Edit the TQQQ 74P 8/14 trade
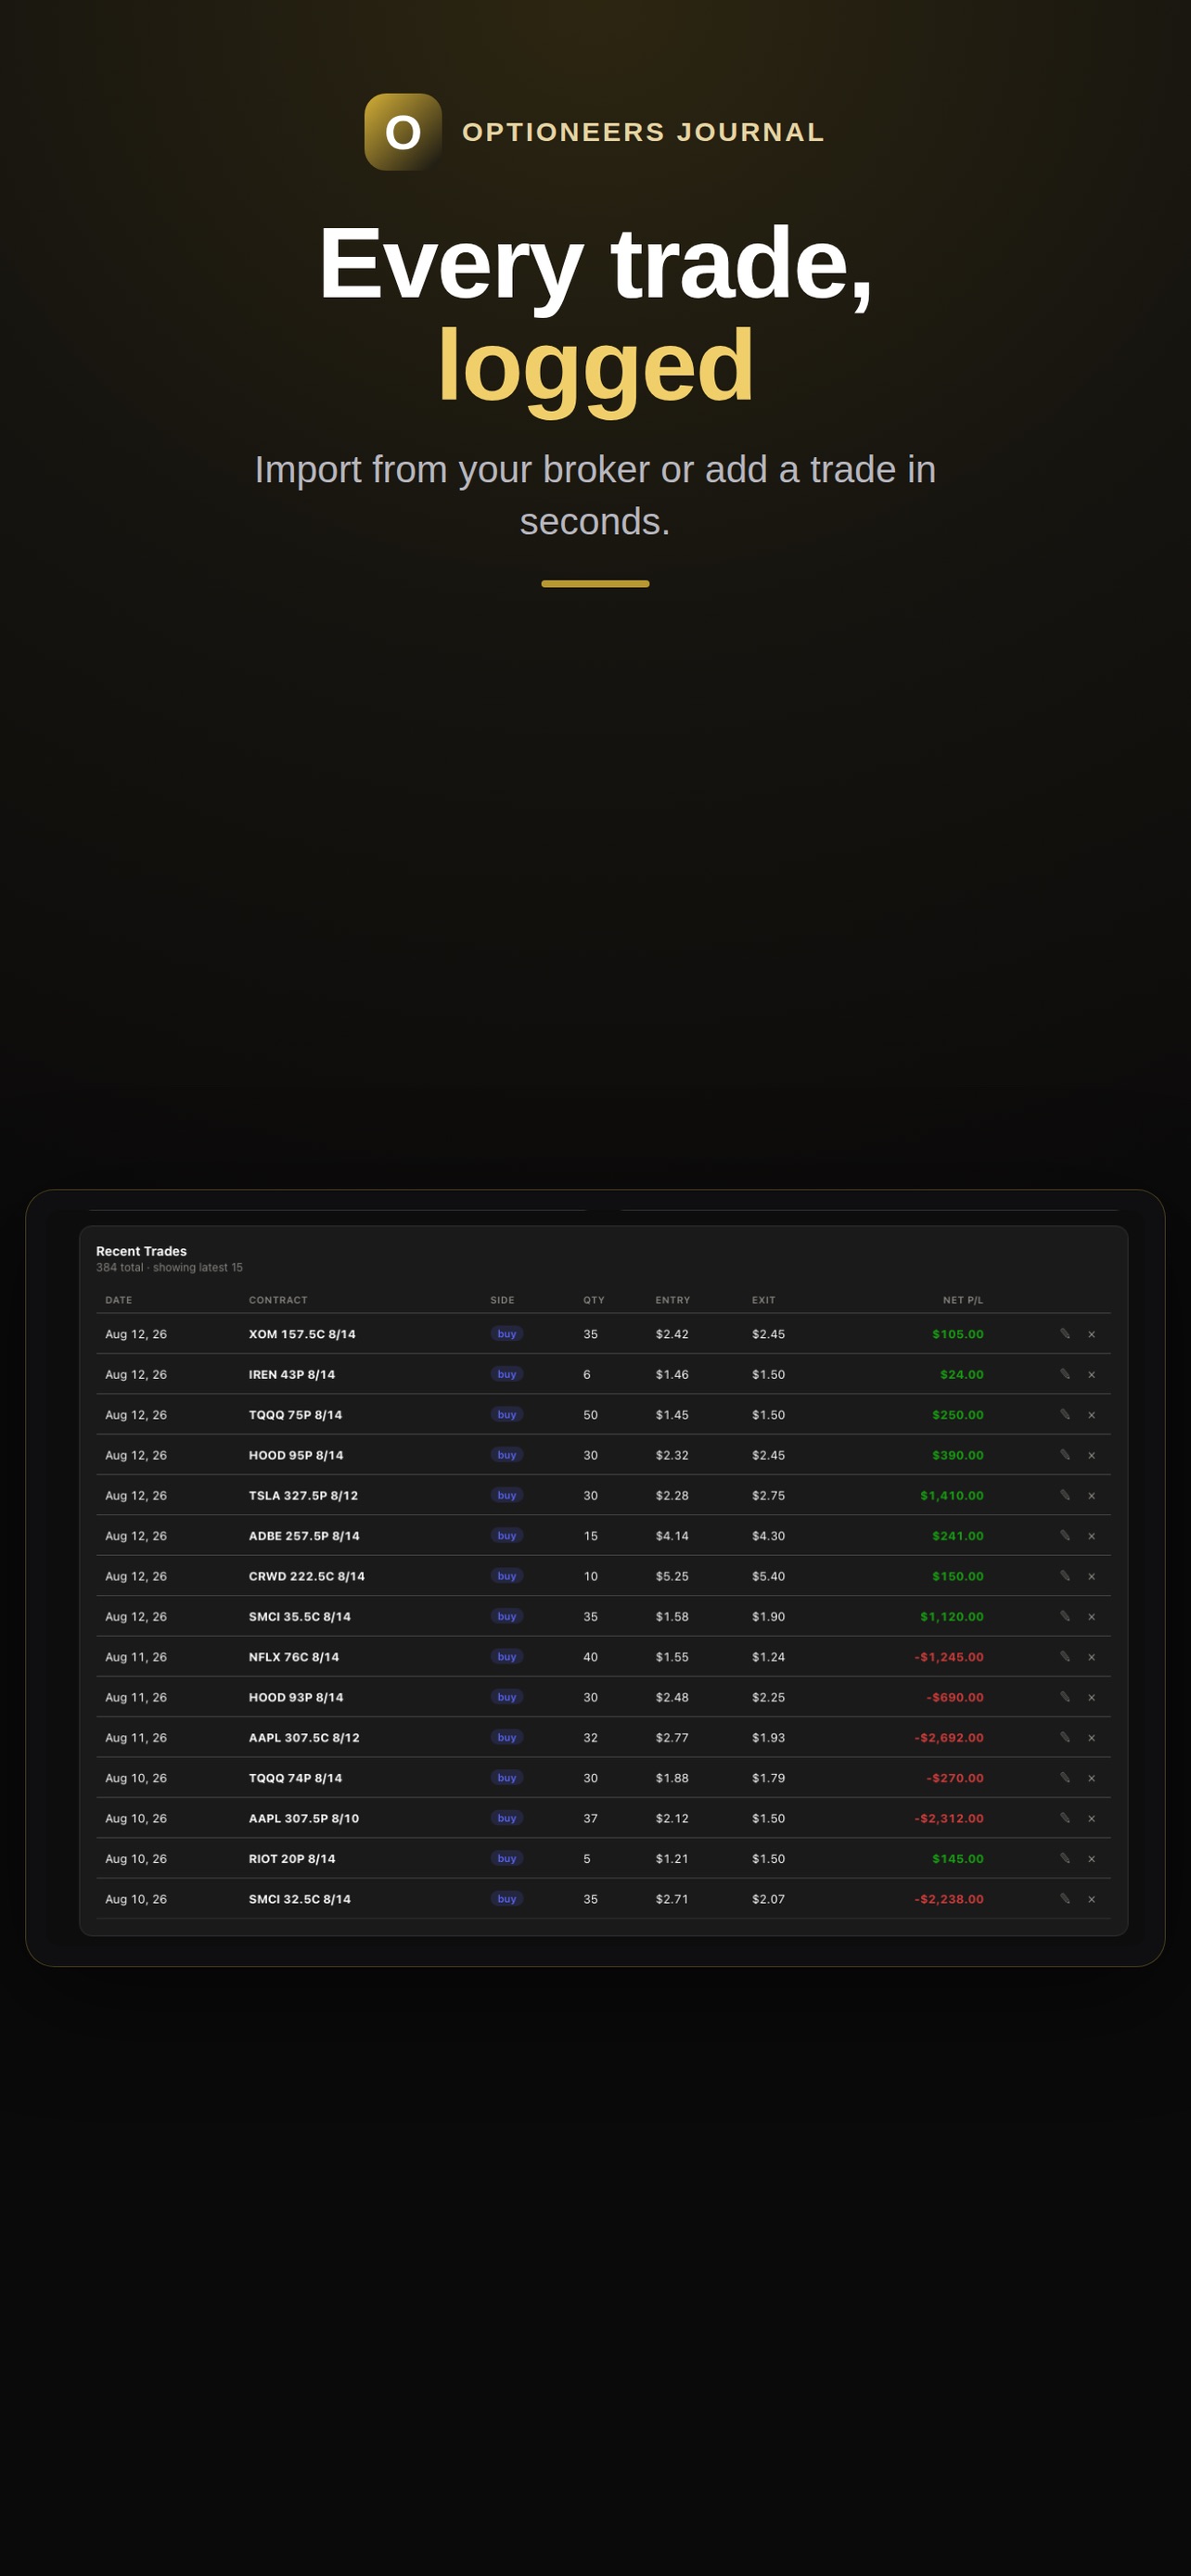Viewport: 1191px width, 2576px height. [x=1065, y=1778]
